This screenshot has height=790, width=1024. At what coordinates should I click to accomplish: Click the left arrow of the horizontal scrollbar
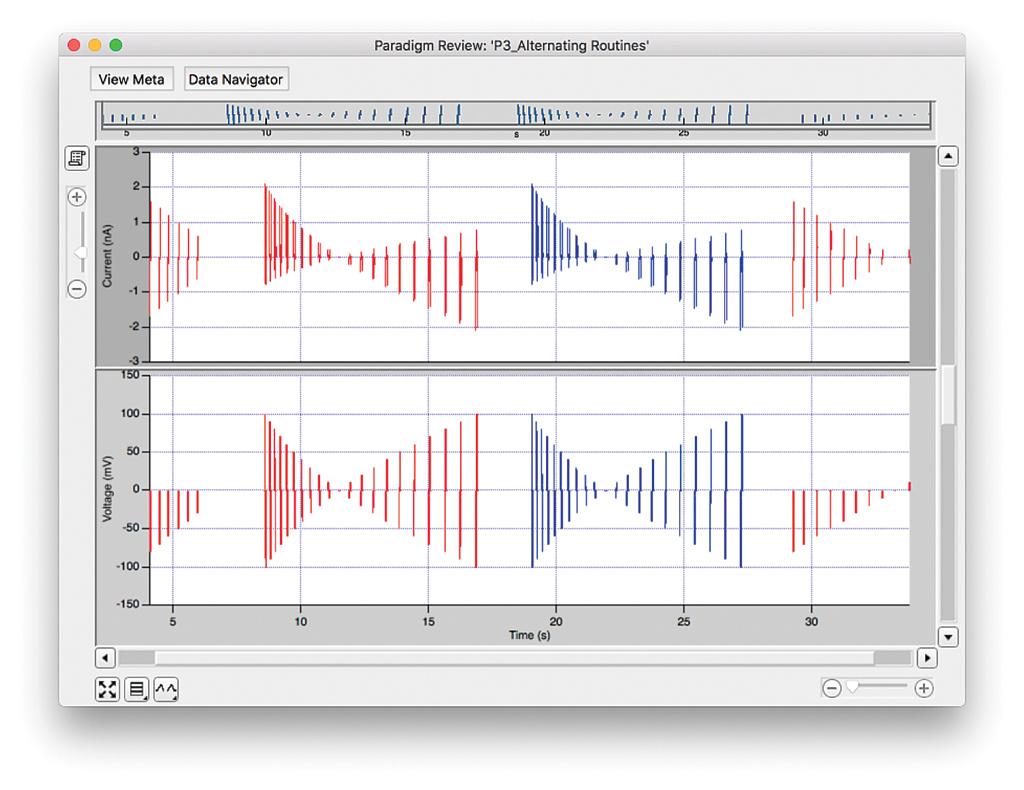[x=105, y=658]
